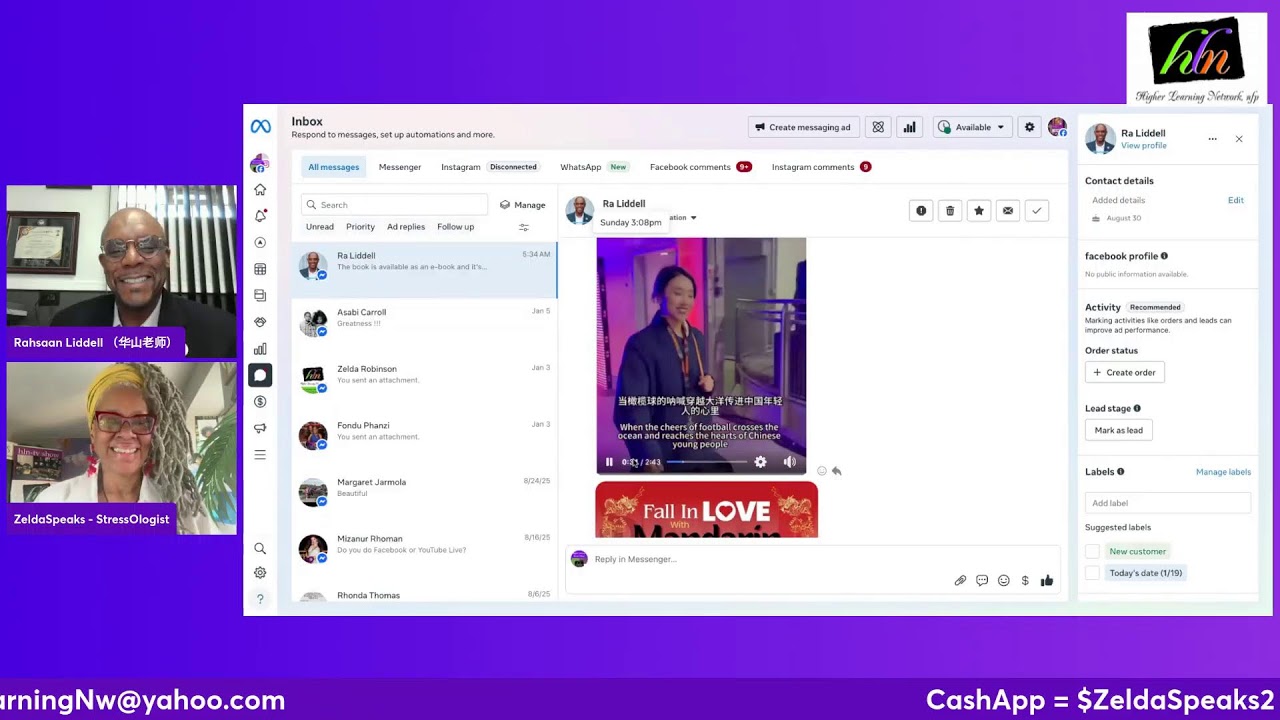Click the Create order button
Viewport: 1280px width, 720px height.
point(1124,372)
